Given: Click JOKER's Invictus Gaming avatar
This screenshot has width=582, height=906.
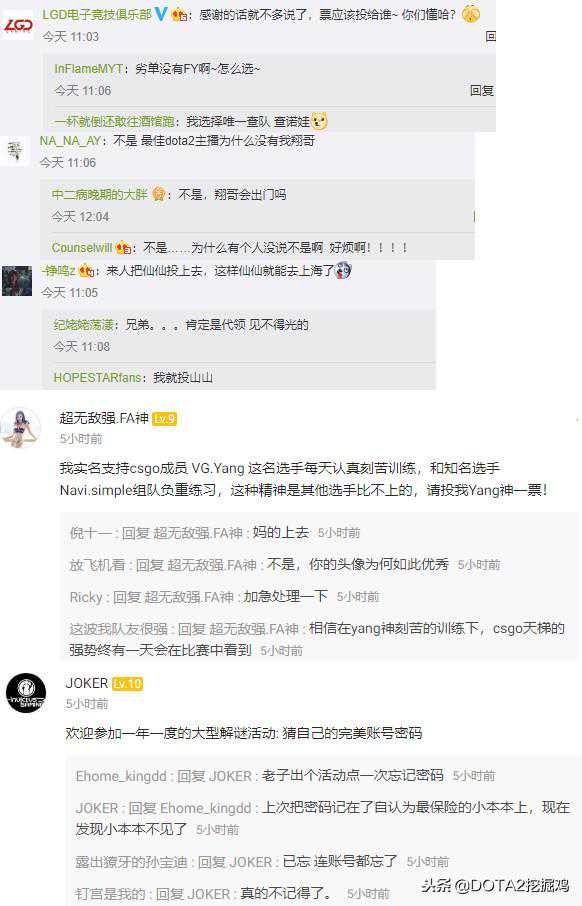Looking at the screenshot, I should (x=26, y=693).
